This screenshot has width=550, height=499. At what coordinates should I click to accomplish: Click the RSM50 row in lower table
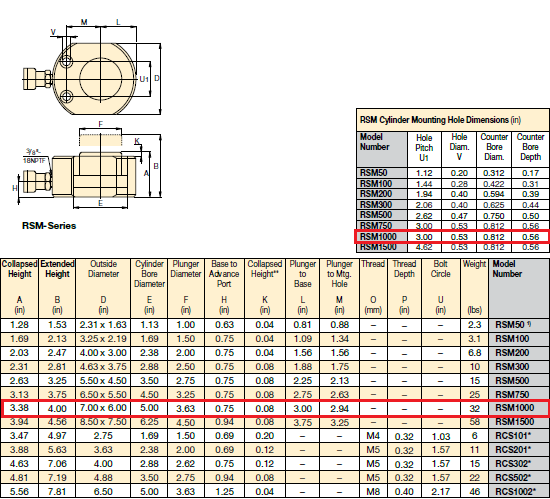click(275, 325)
